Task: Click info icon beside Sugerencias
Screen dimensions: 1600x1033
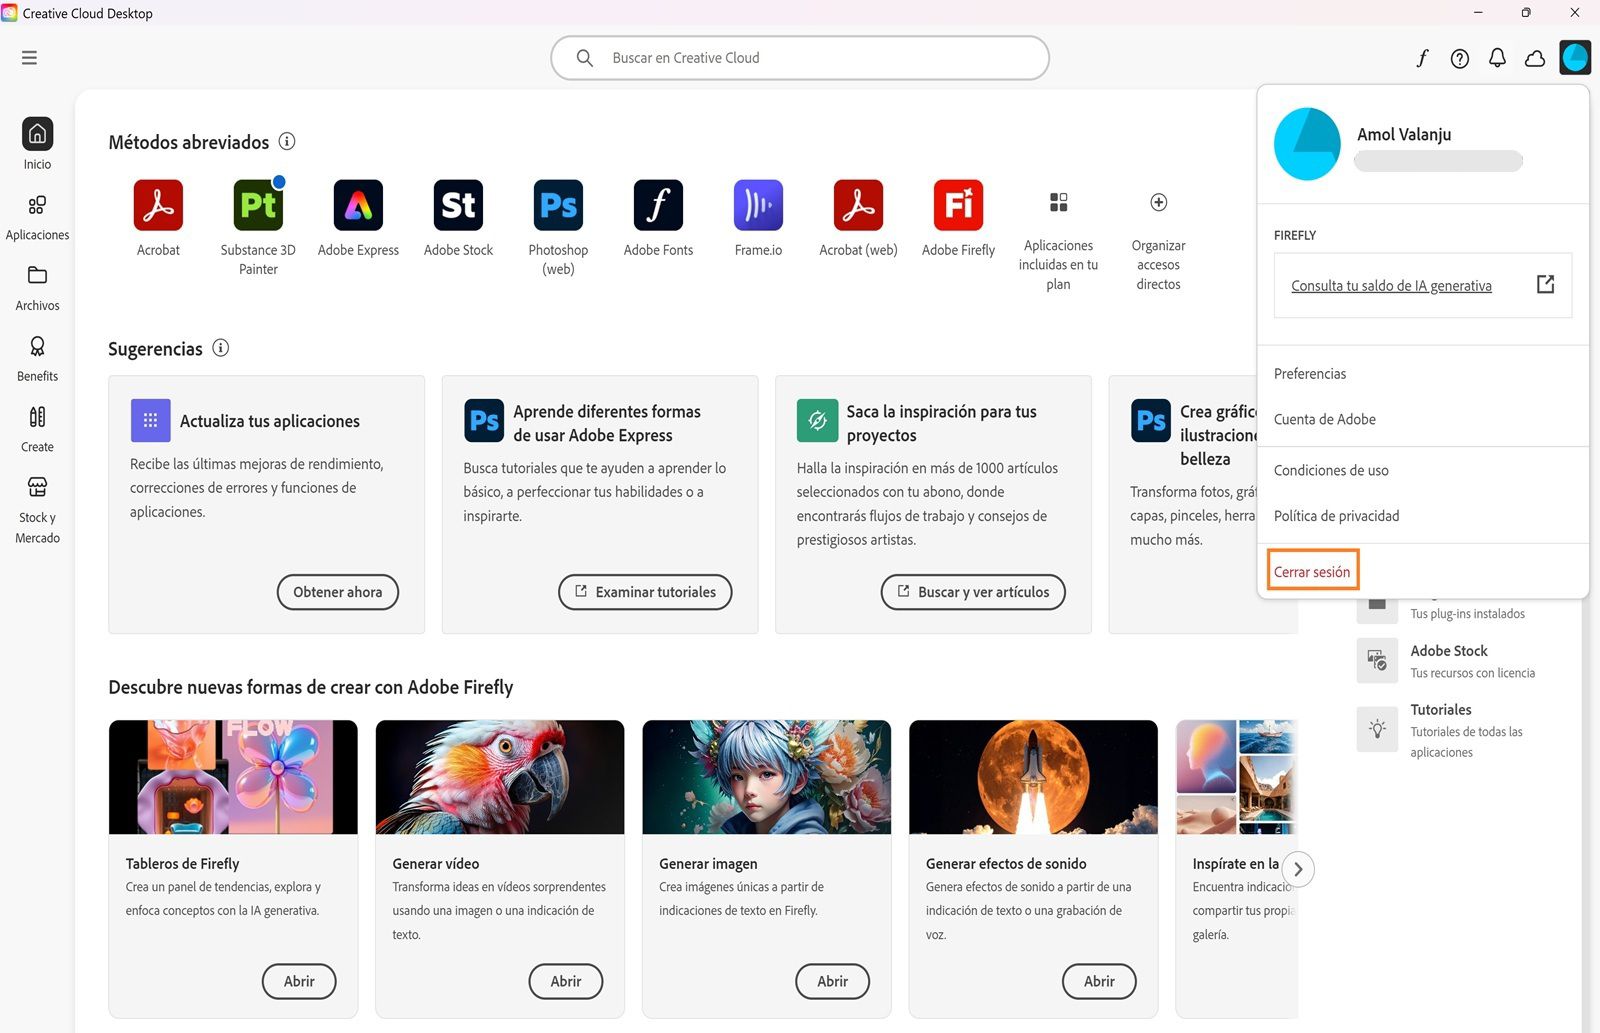Action: [x=221, y=348]
